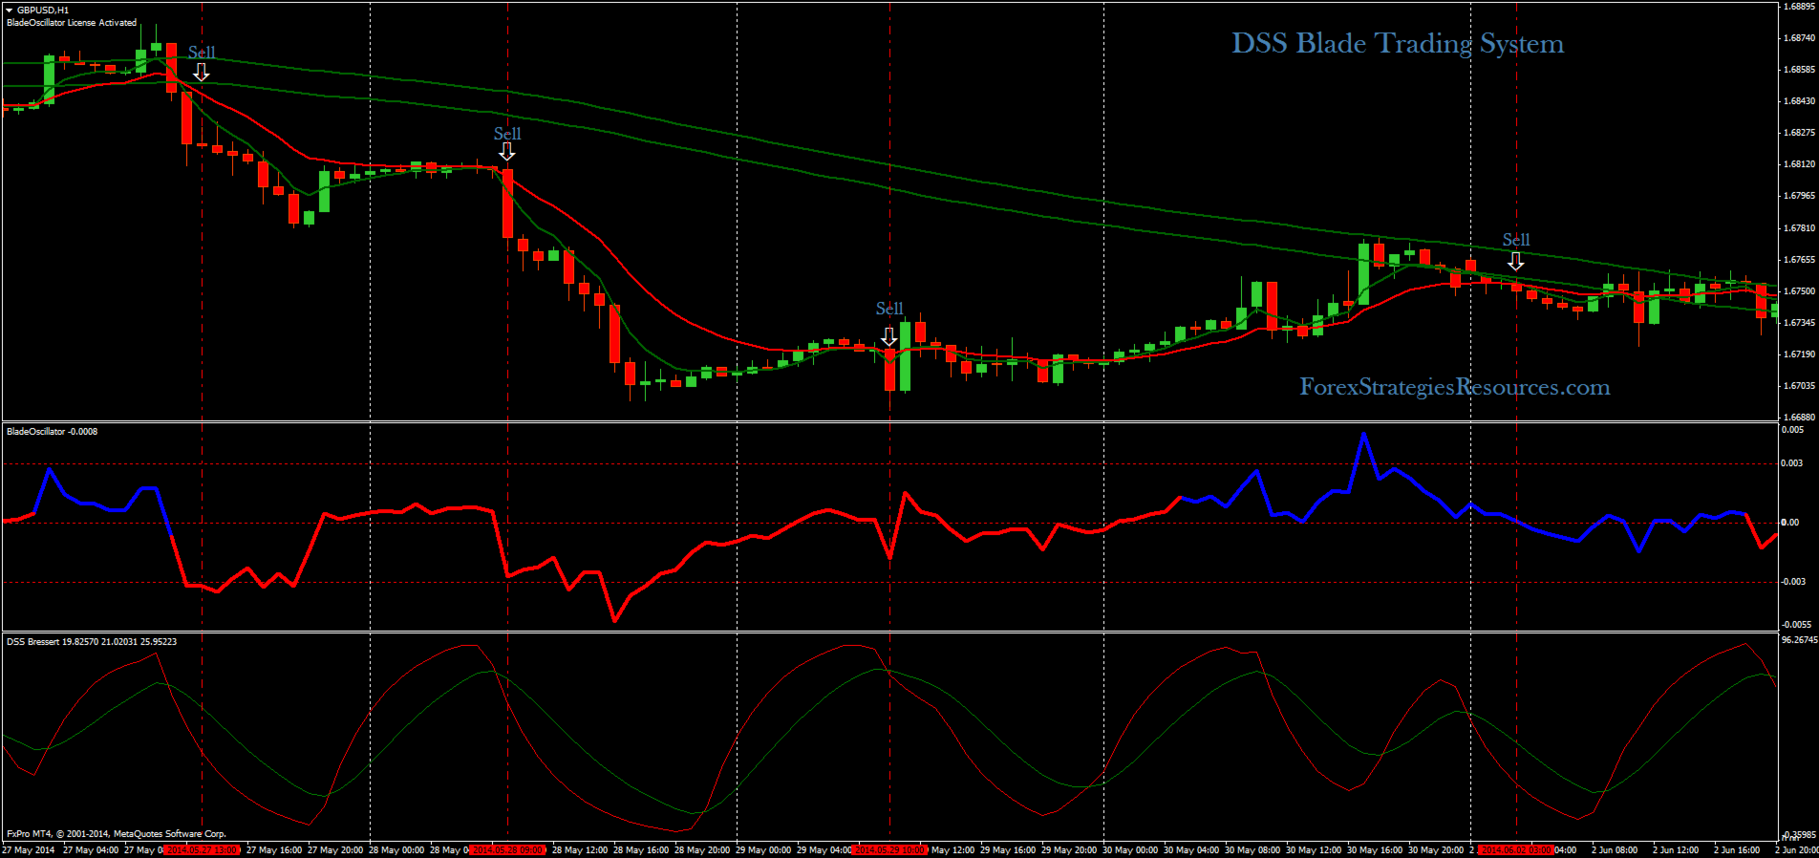Click the red 2014.05.27 13:00 date marker
This screenshot has height=858, width=1819.
click(202, 850)
